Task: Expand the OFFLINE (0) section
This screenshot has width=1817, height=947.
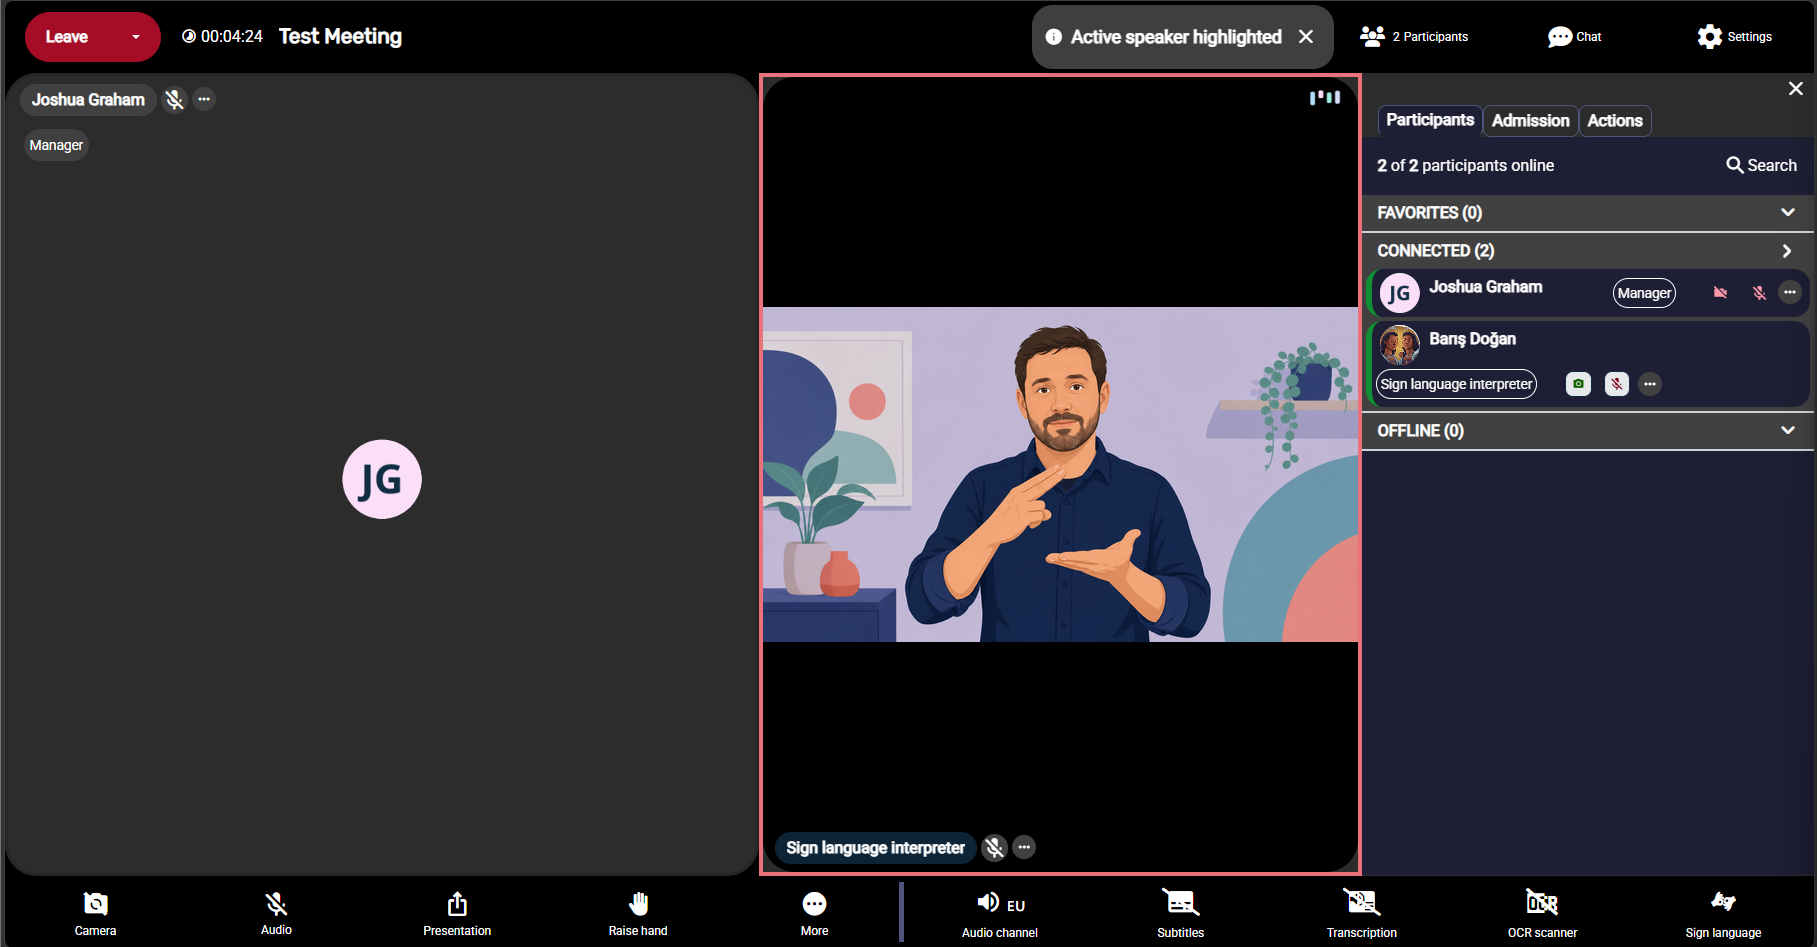Action: coord(1588,431)
